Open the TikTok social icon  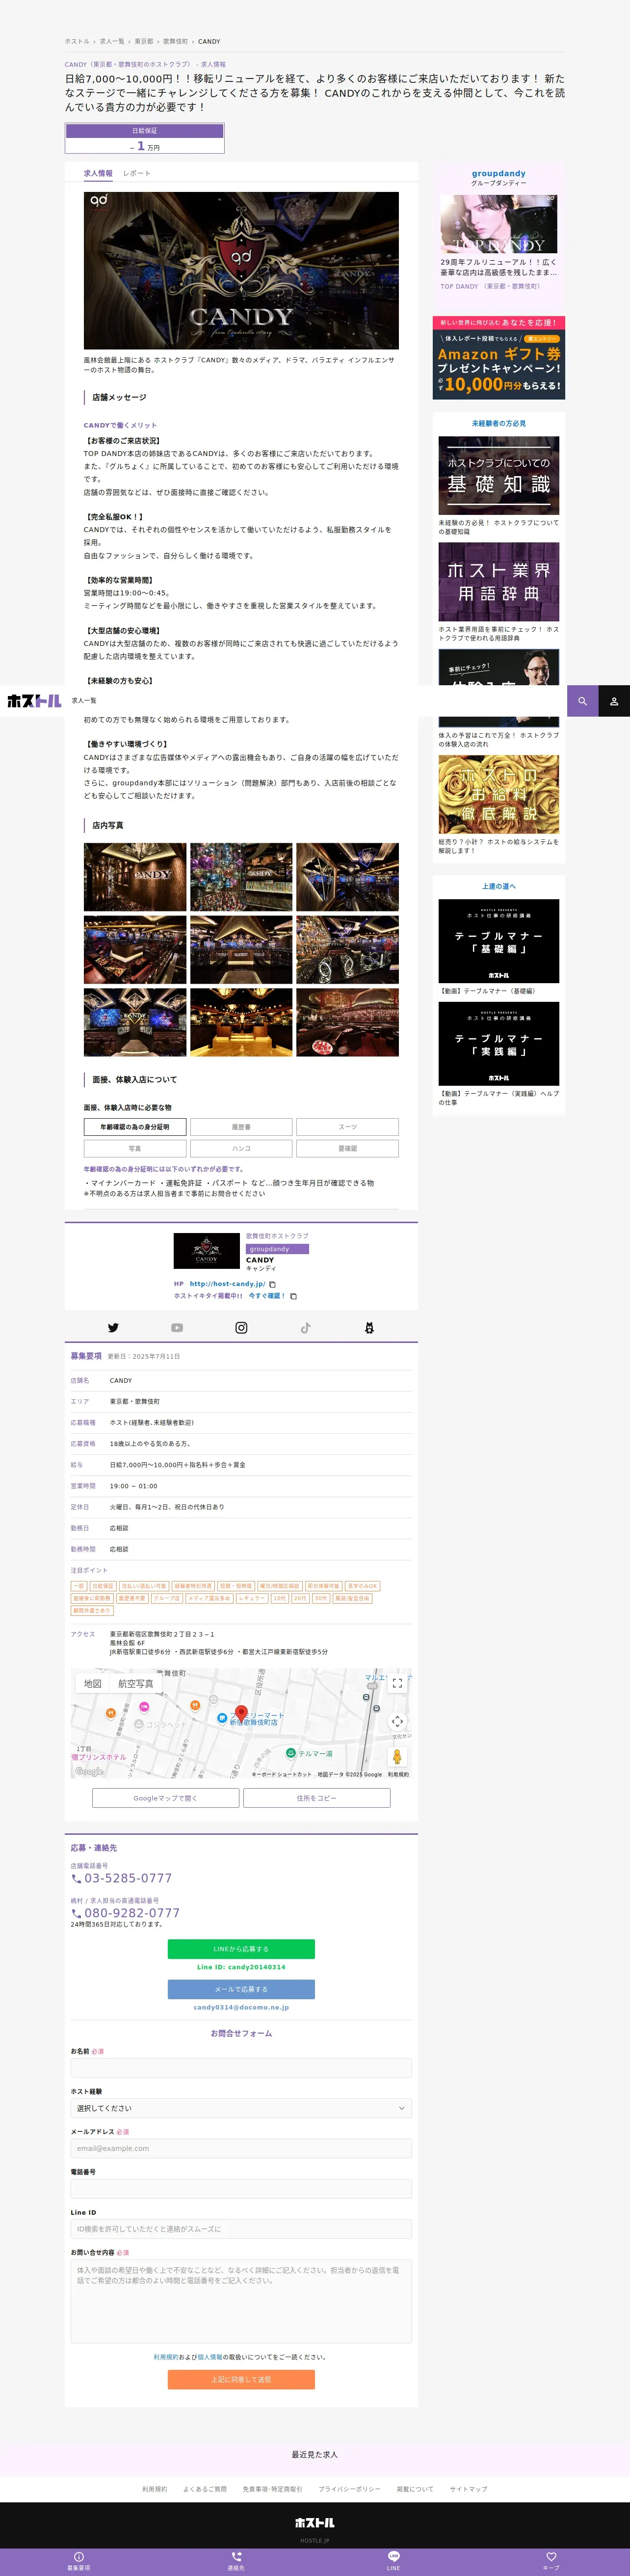[x=305, y=1328]
